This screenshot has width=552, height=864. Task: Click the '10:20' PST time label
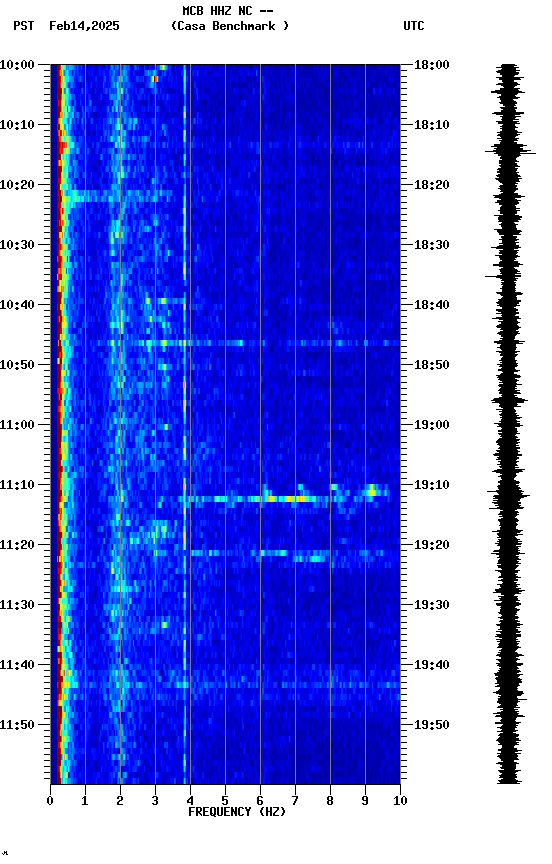tap(17, 185)
